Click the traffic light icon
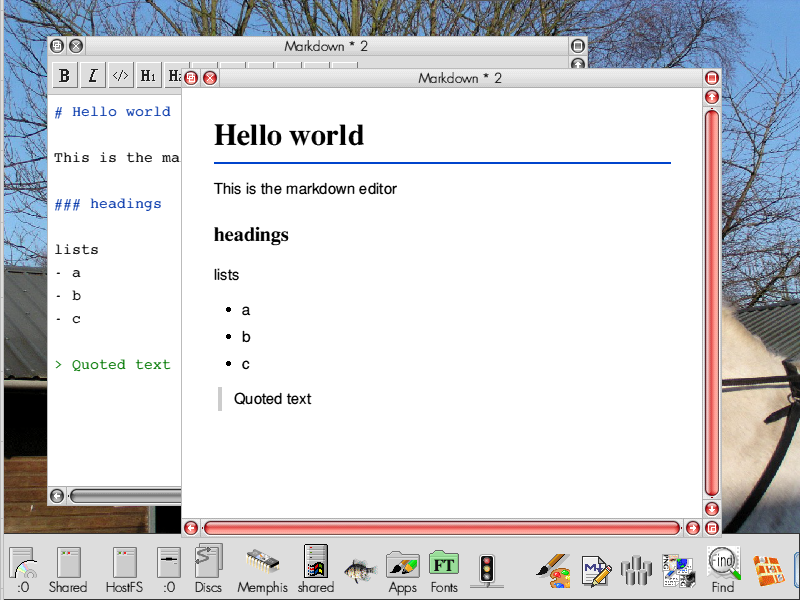Screen dimensions: 800x600 pos(487,570)
